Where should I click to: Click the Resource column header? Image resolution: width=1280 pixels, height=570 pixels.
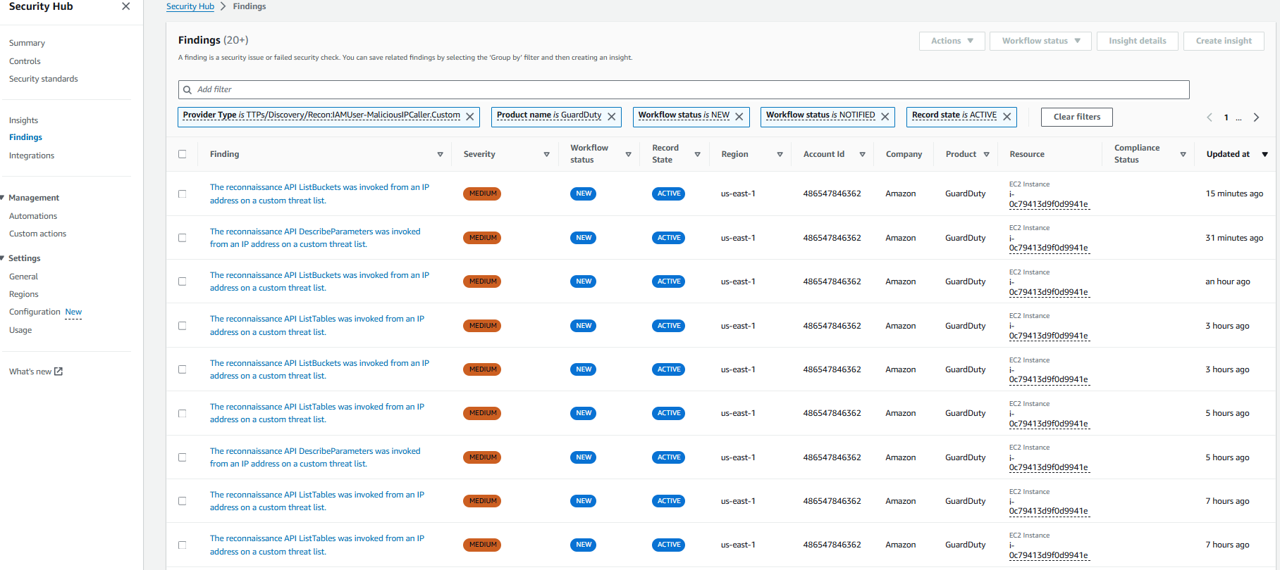coord(1027,154)
